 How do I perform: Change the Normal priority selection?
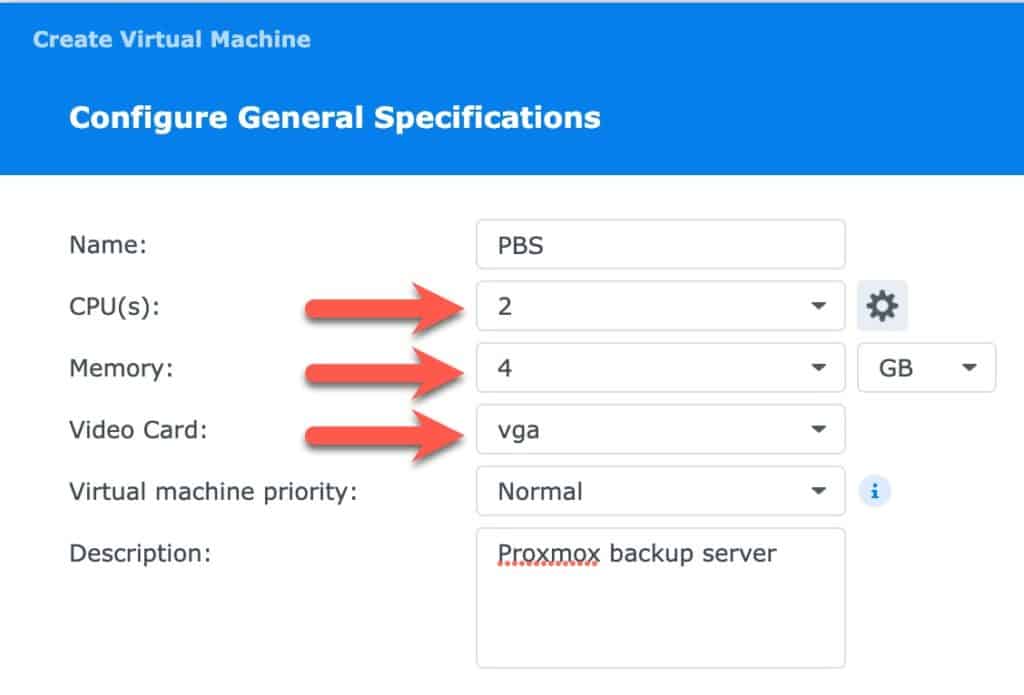click(x=661, y=491)
